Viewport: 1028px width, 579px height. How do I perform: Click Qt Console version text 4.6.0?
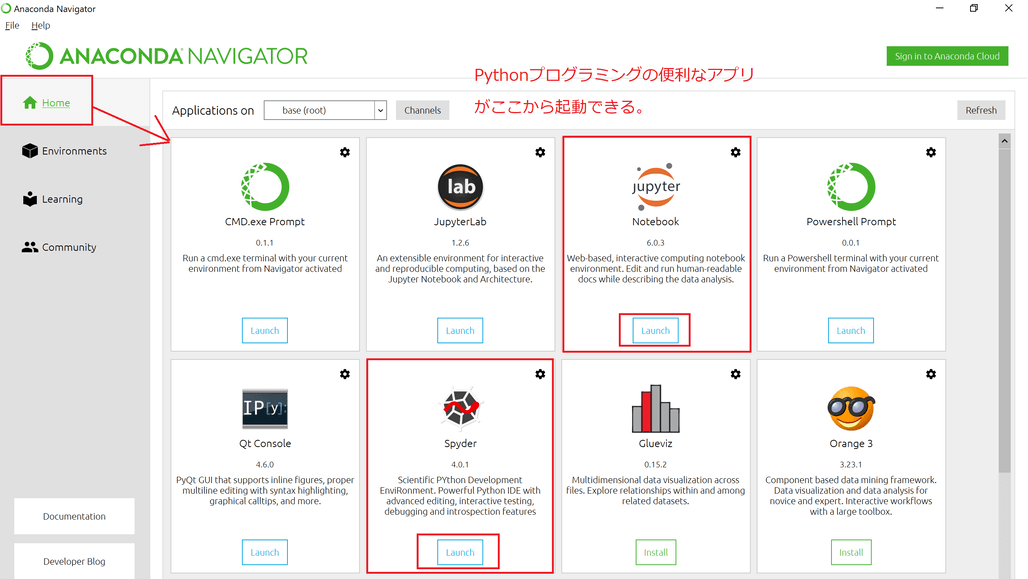pos(265,464)
